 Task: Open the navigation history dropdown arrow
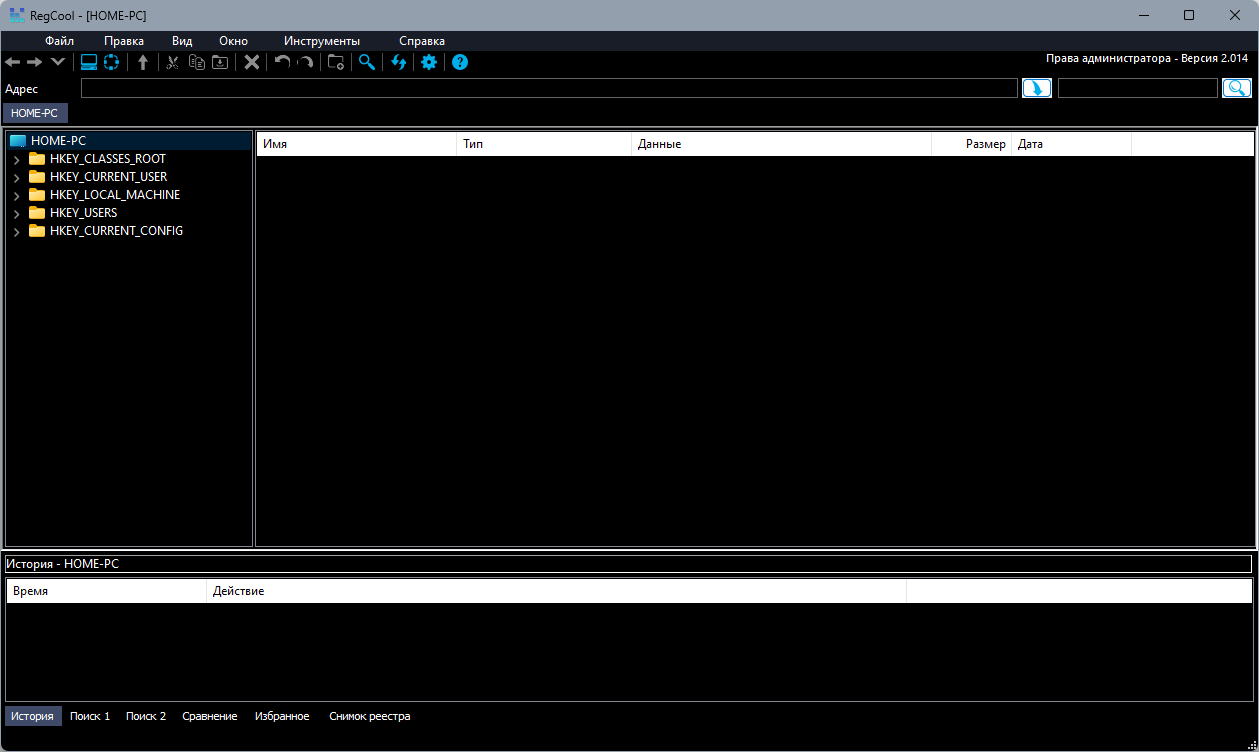(58, 62)
